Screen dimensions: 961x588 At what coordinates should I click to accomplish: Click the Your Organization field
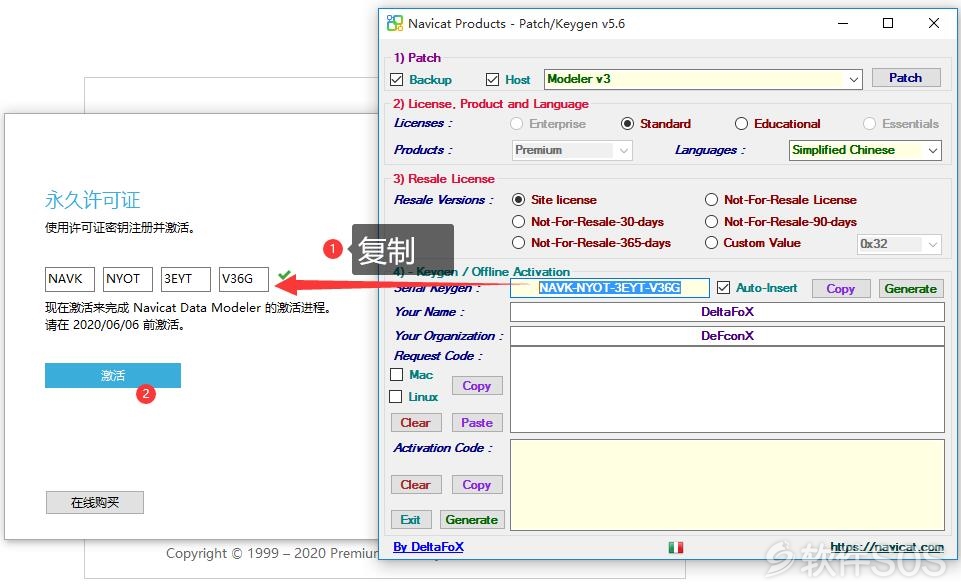(727, 336)
